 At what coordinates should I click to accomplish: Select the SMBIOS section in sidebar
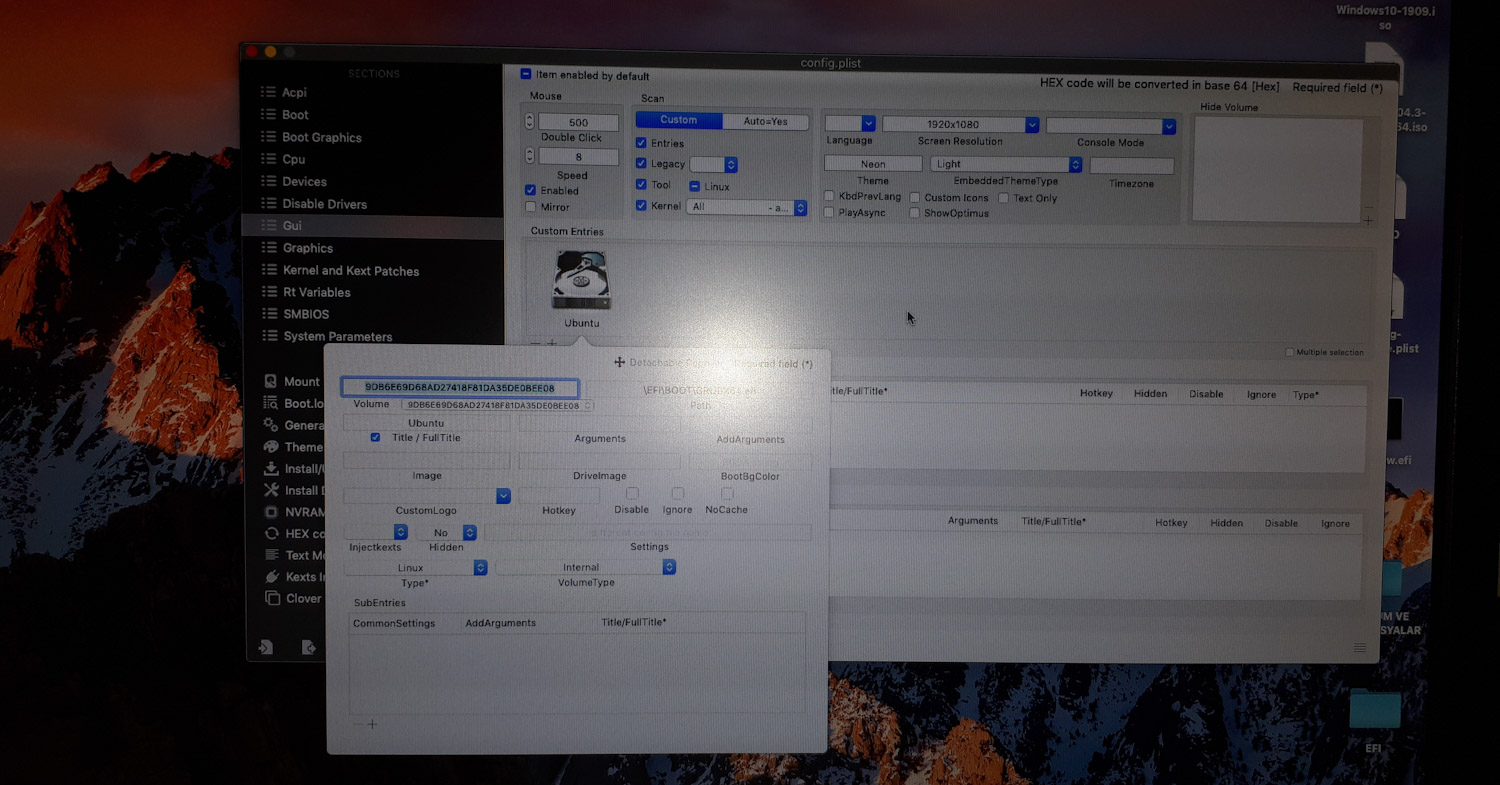coord(305,314)
